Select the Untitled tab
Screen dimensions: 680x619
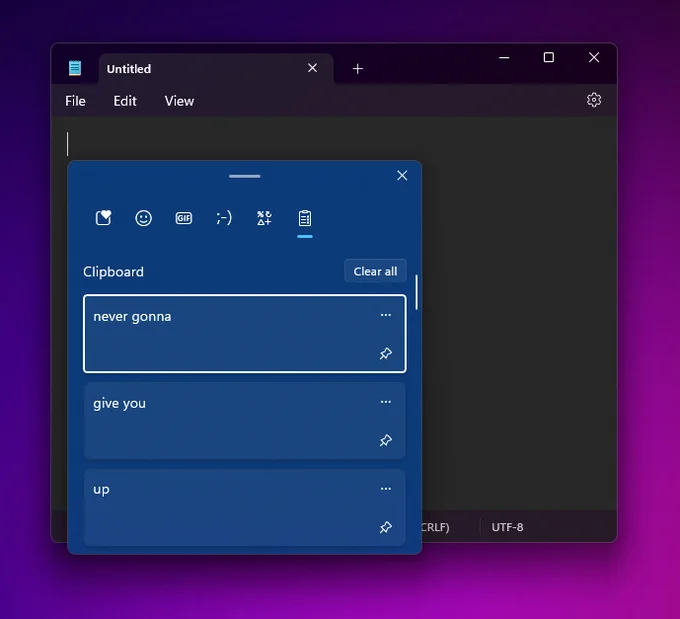click(x=216, y=69)
